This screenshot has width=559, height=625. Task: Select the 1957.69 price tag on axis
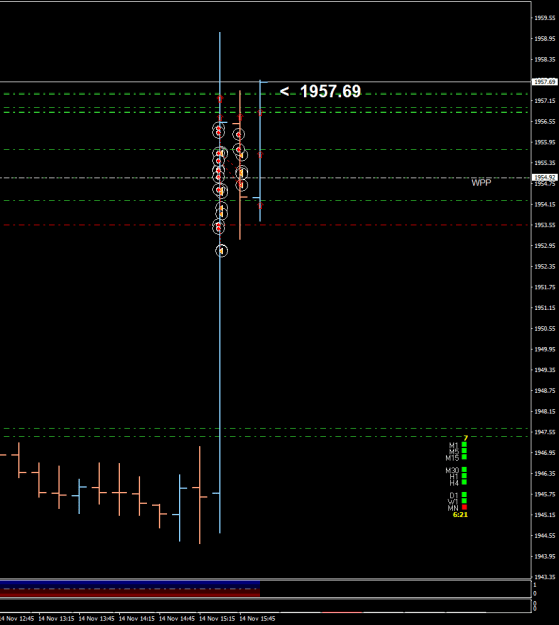tap(545, 82)
